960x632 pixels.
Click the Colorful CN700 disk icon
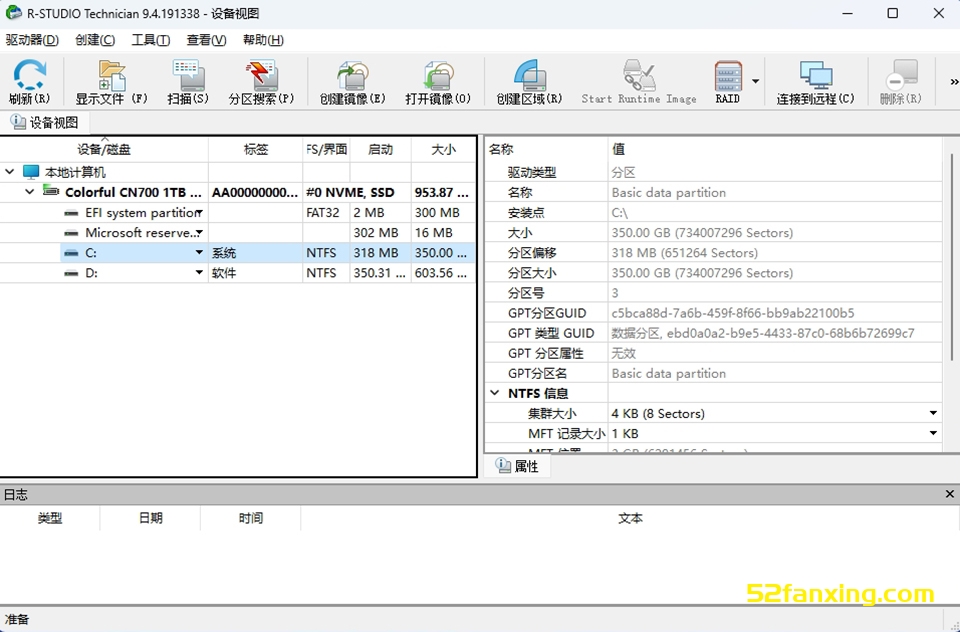point(51,191)
